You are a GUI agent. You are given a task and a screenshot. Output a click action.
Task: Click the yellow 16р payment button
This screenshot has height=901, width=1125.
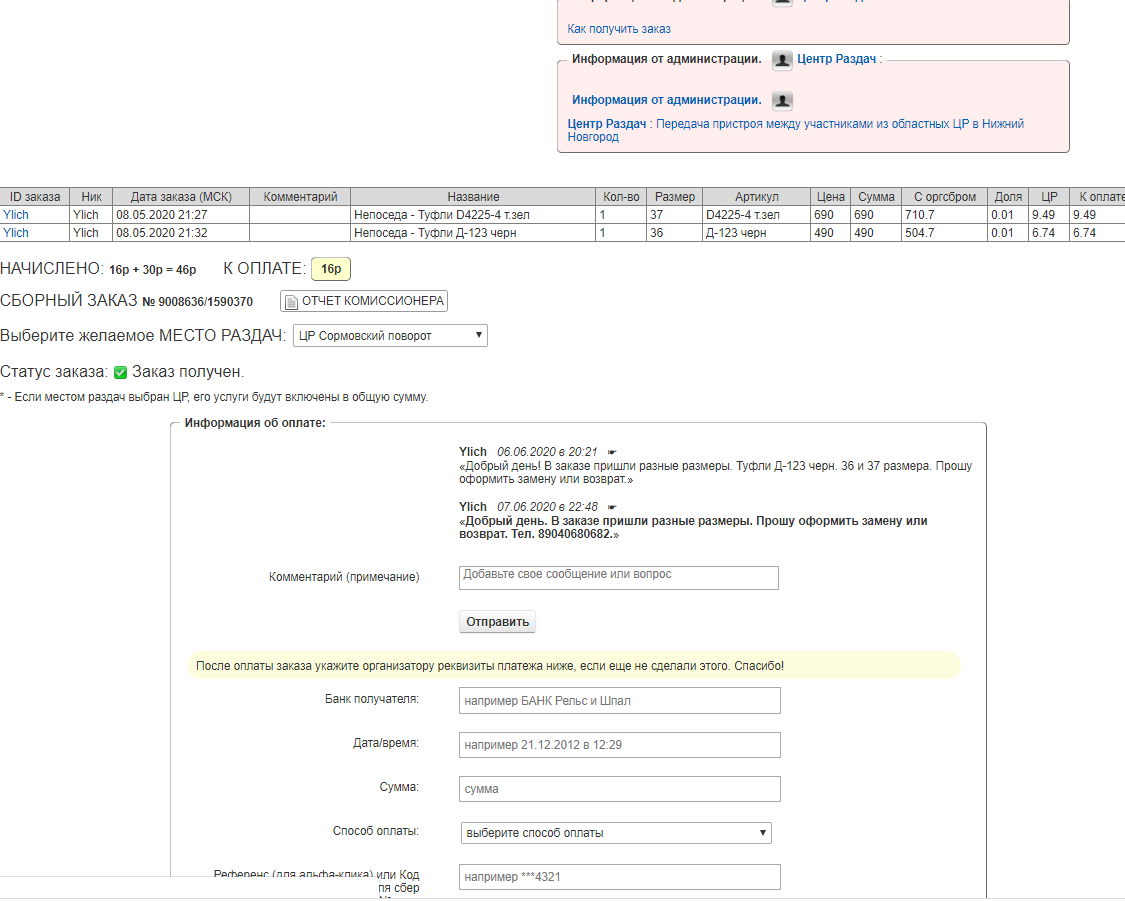point(331,269)
